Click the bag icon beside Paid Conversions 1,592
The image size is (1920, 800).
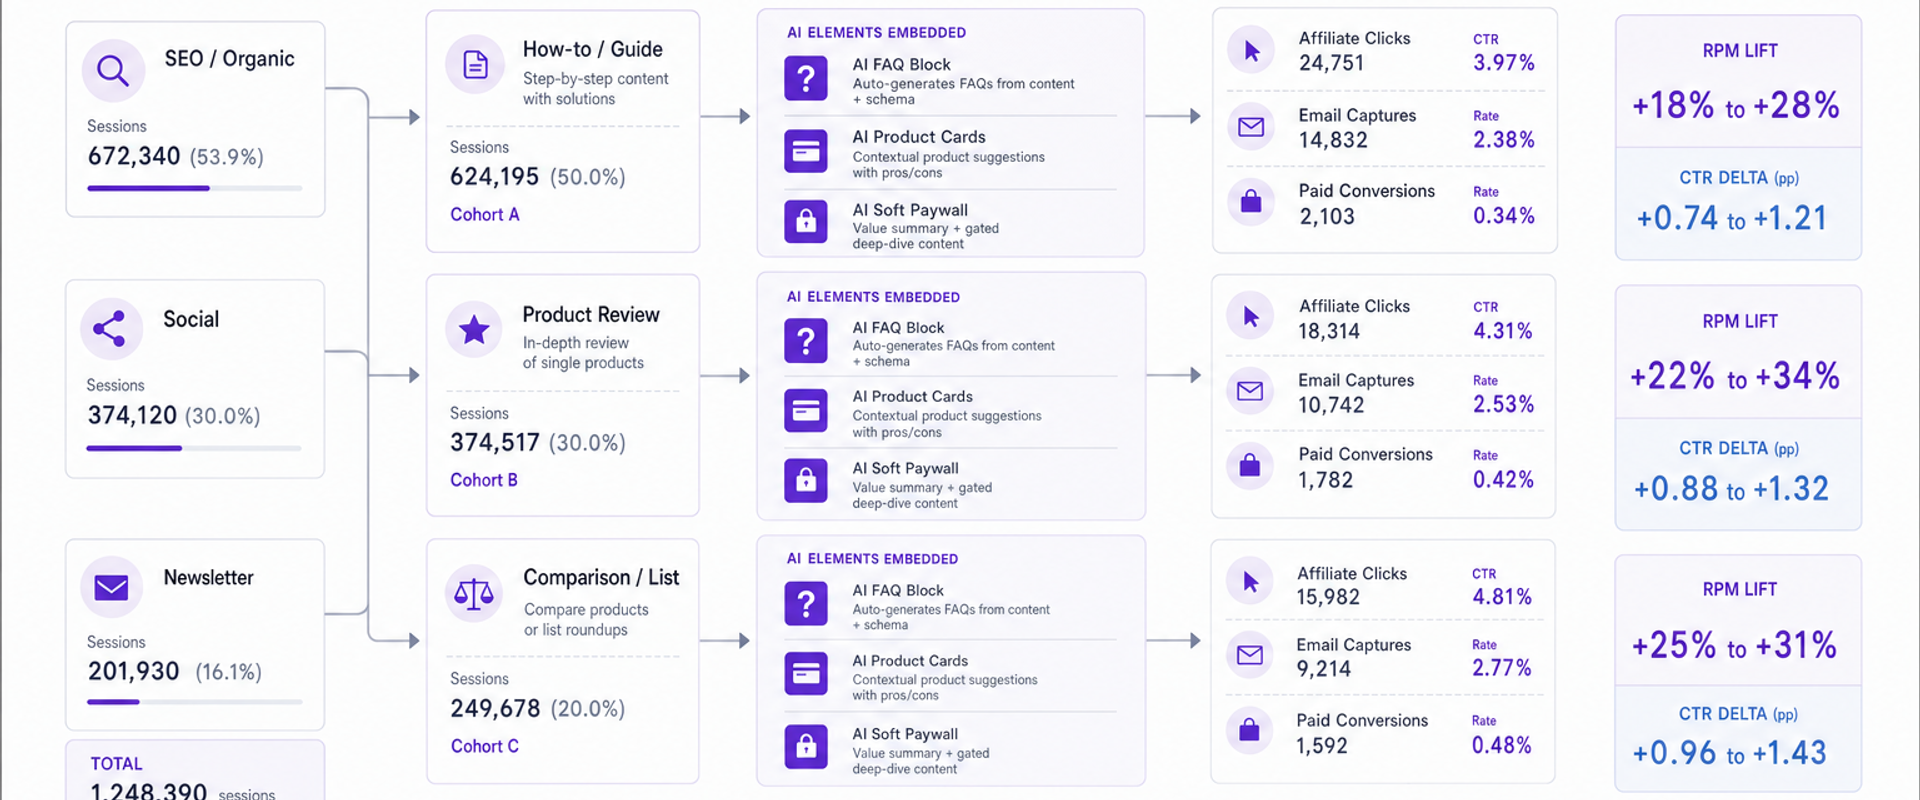tap(1250, 731)
